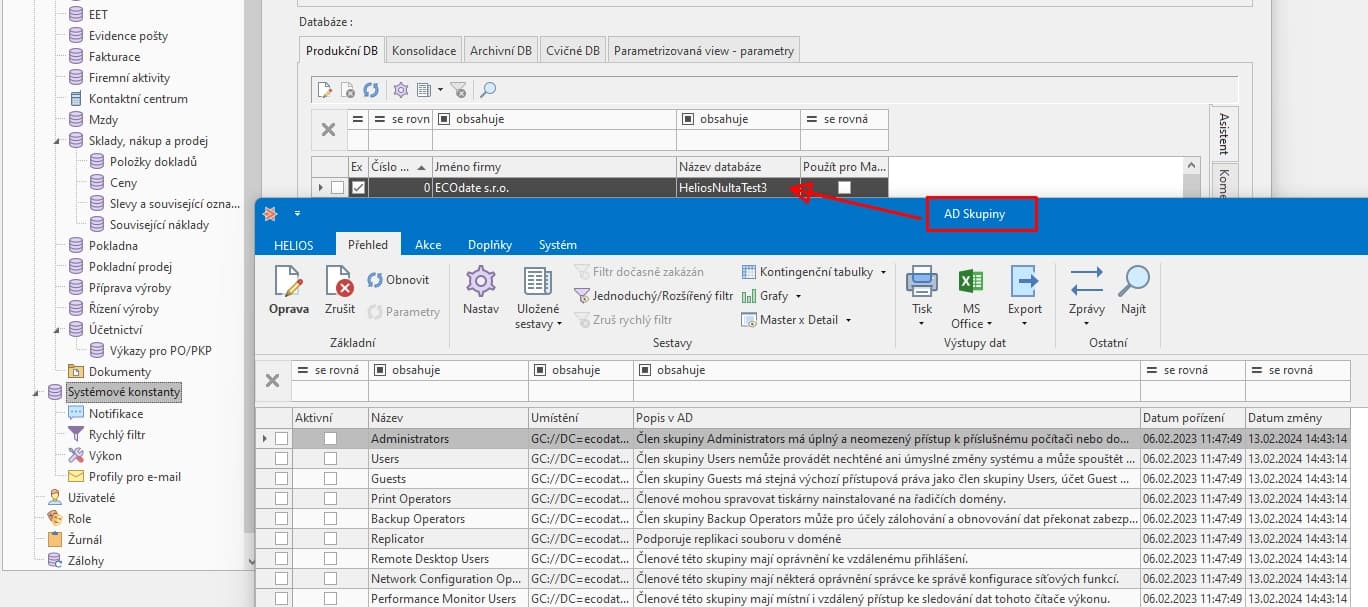Tick the row selector checkbox for Remote Desktop Users
This screenshot has height=607, width=1368.
click(x=281, y=559)
